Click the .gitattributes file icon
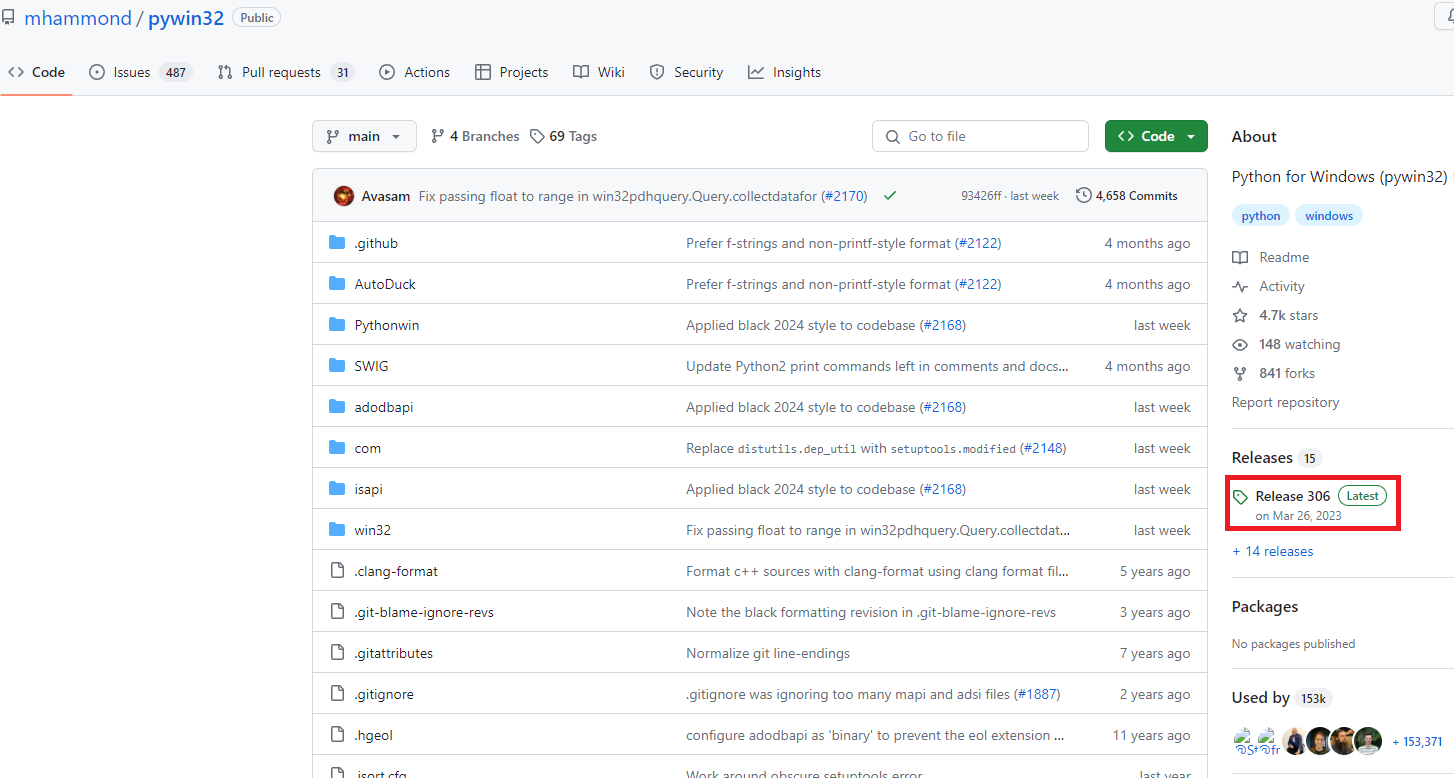 tap(337, 653)
